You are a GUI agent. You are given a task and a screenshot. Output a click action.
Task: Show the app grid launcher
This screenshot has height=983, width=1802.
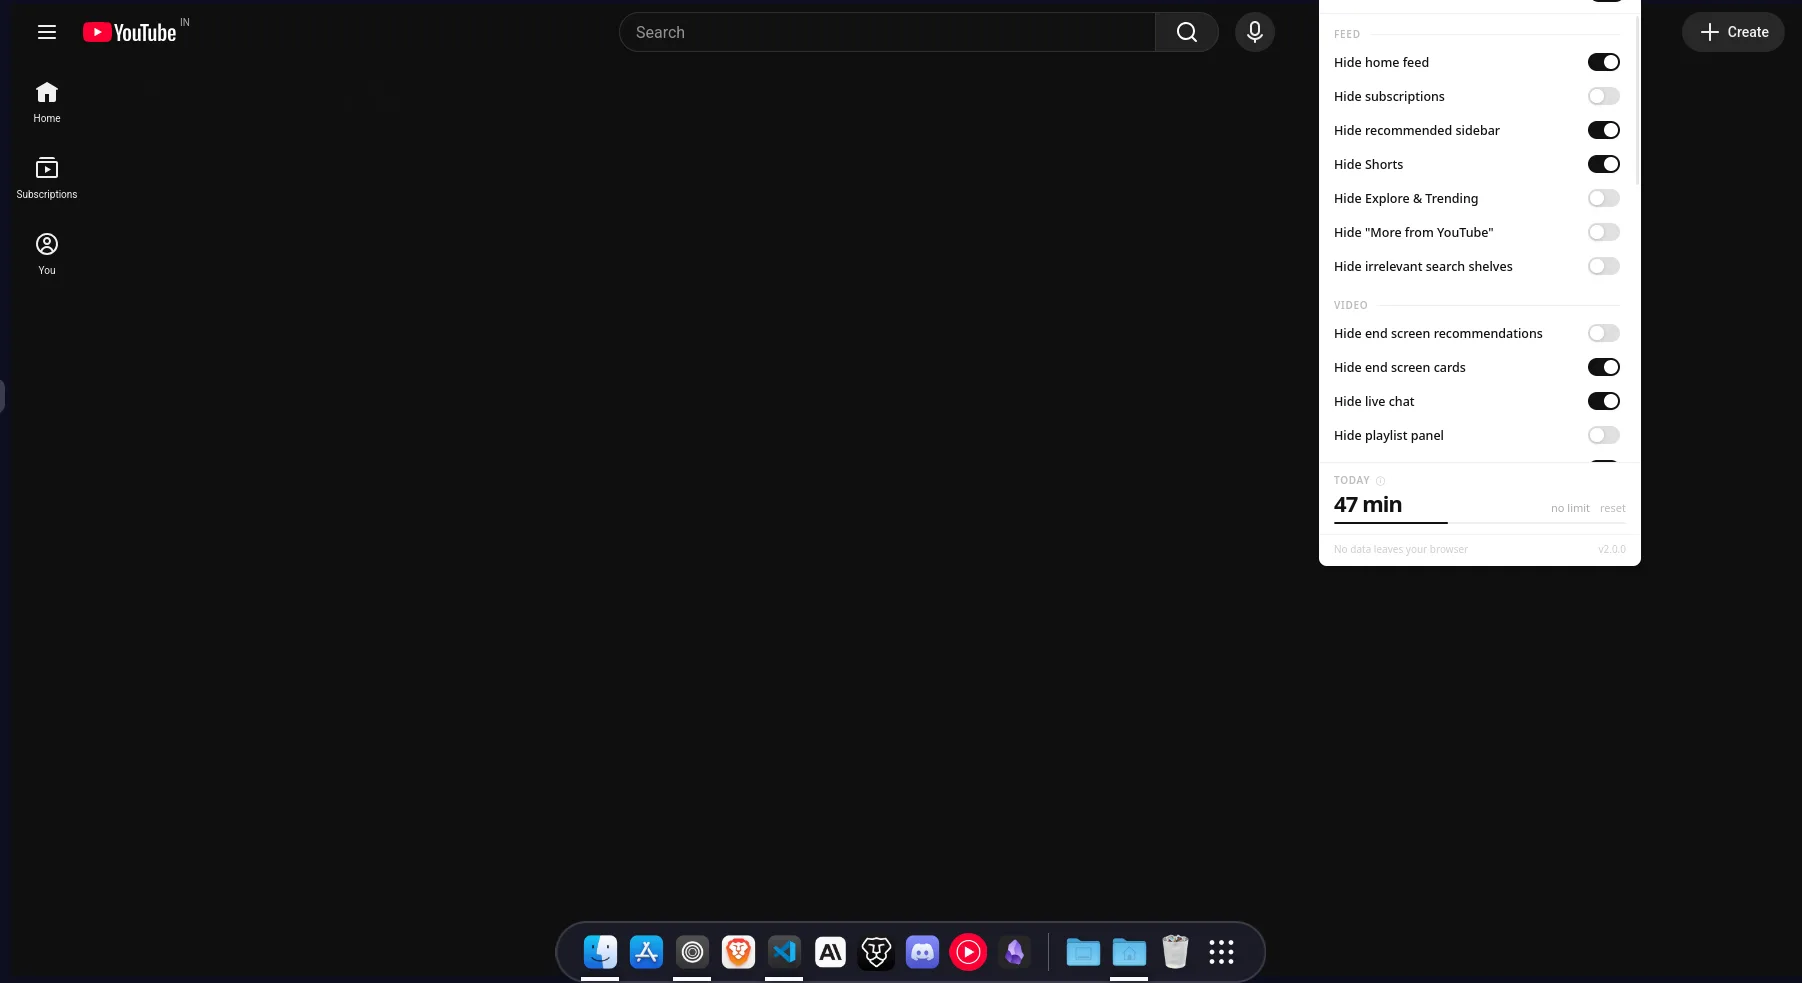[x=1221, y=952]
